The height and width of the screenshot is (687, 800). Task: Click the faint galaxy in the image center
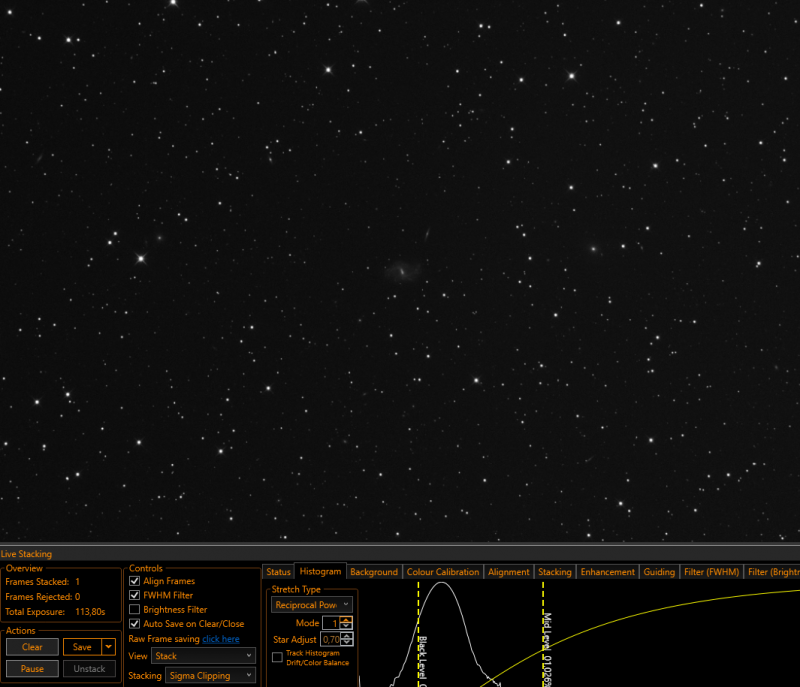pyautogui.click(x=403, y=271)
